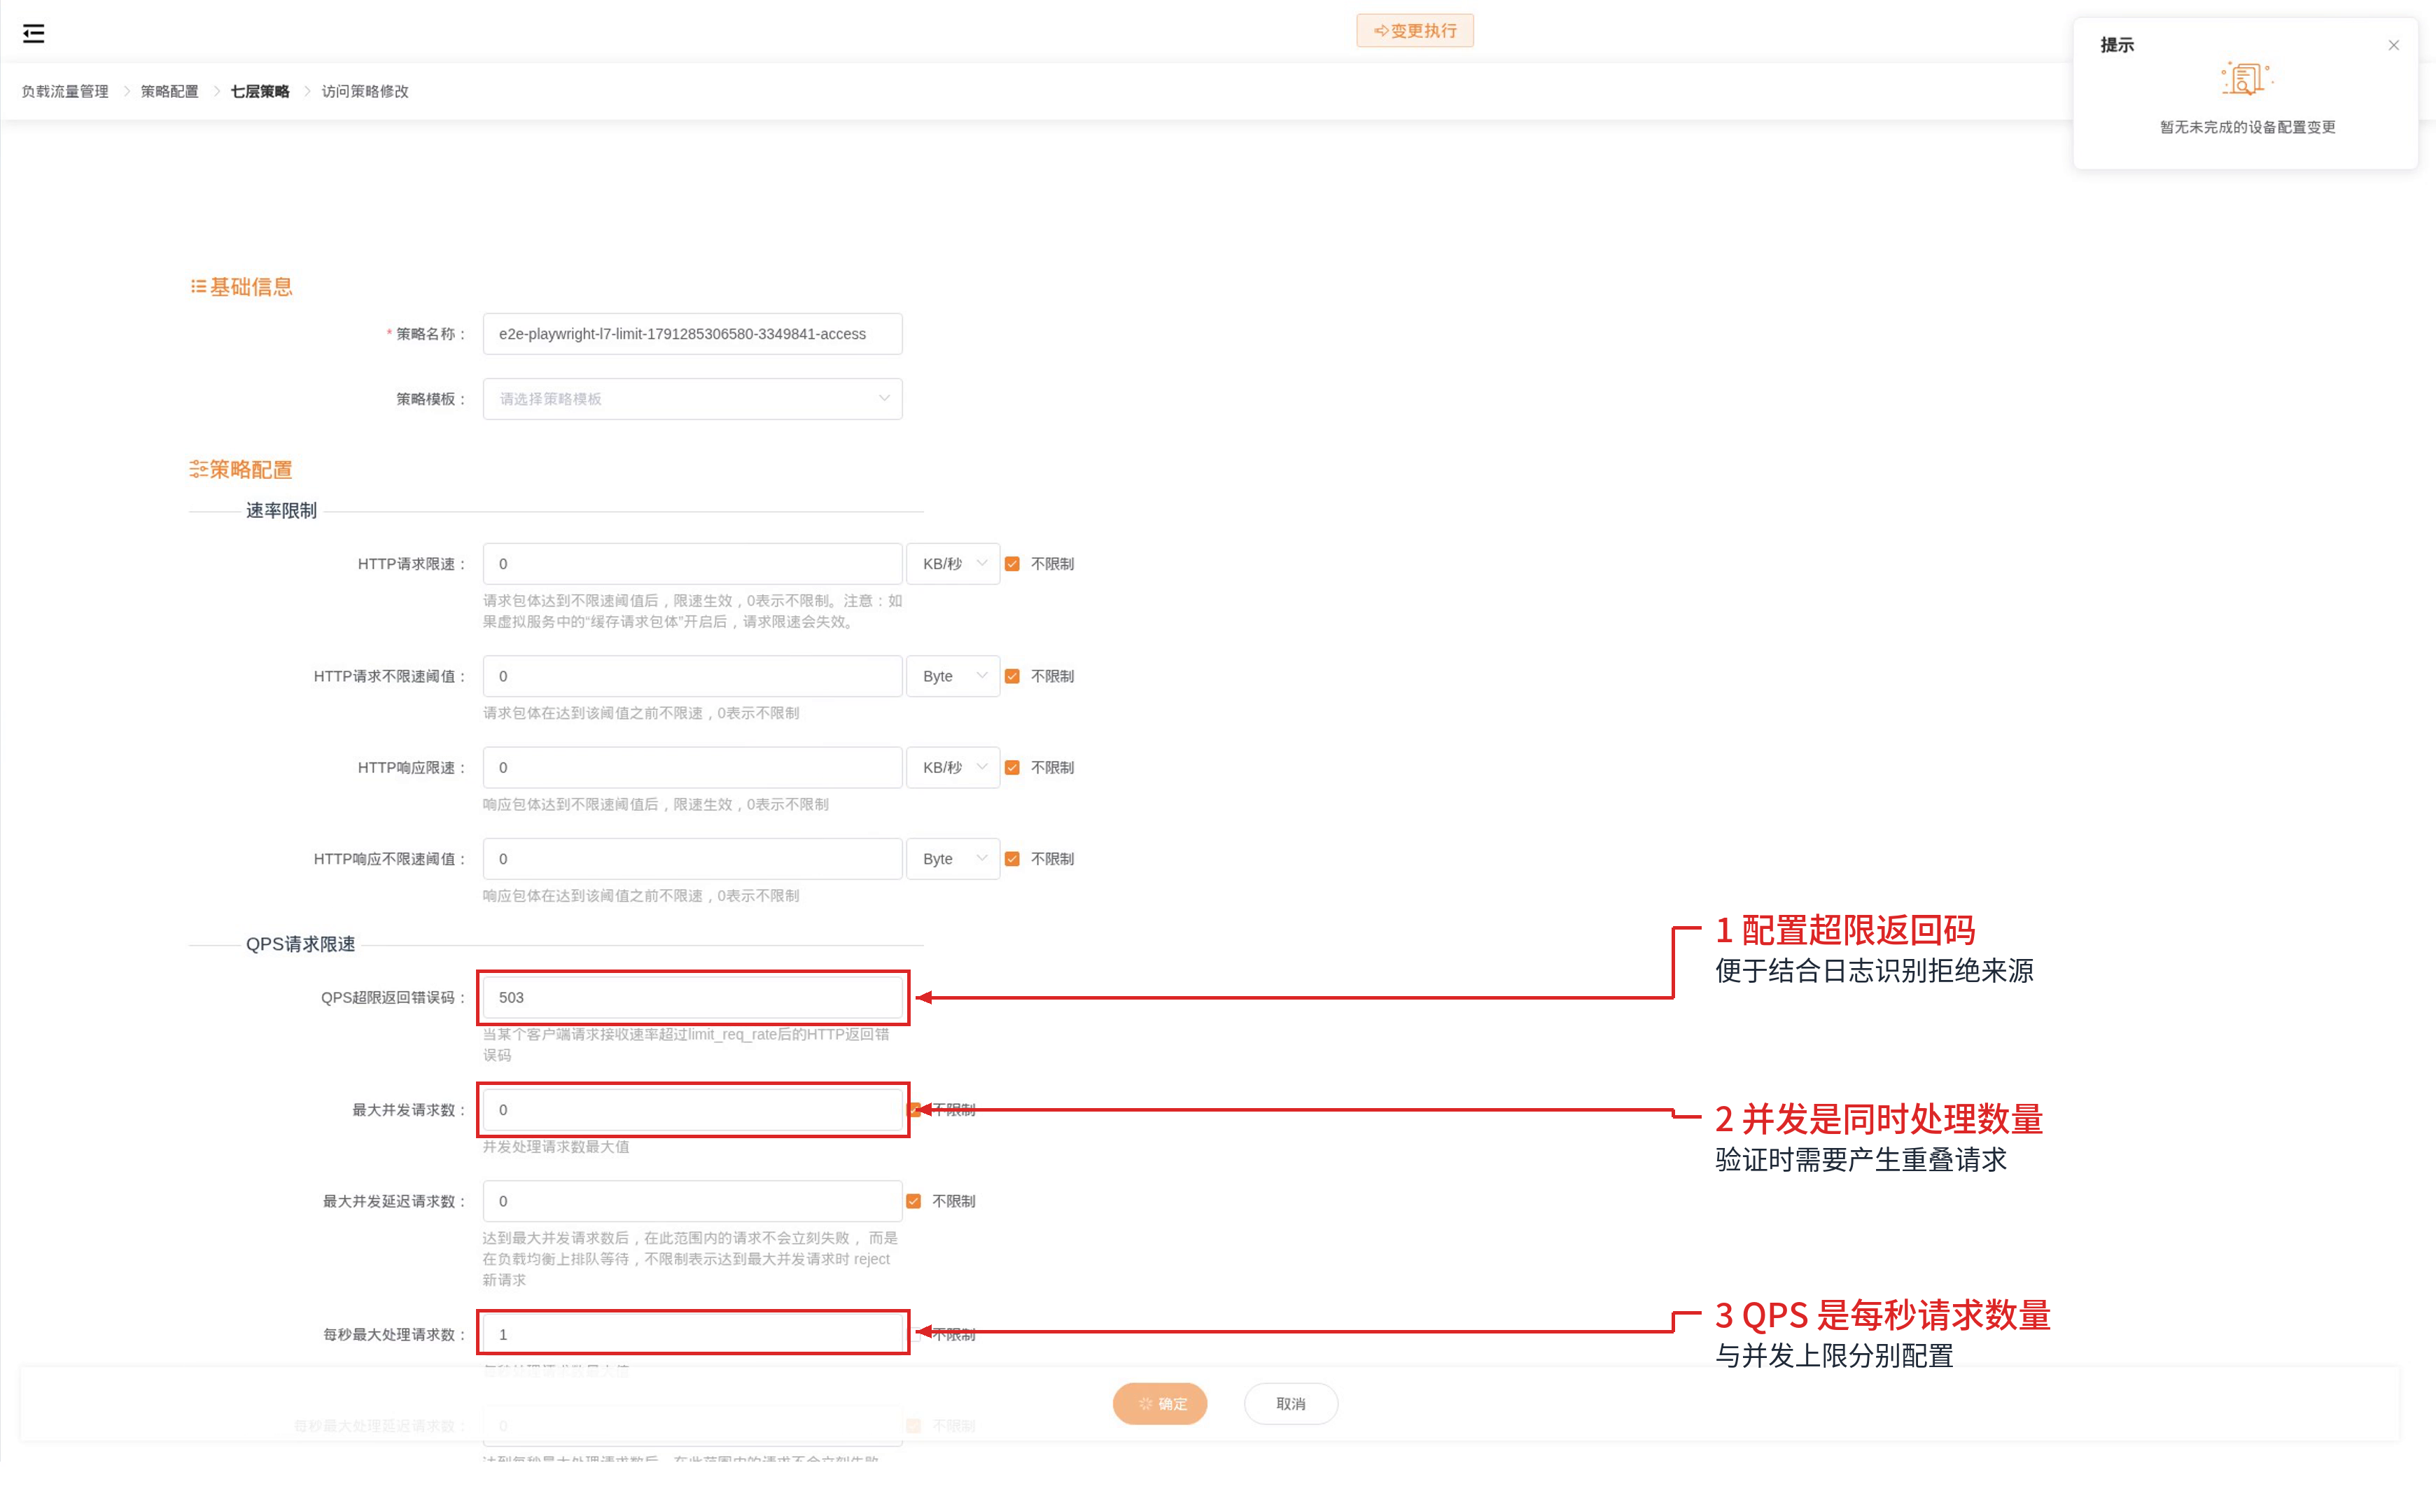The image size is (2436, 1512).
Task: Open the 策略模板 dropdown
Action: pyautogui.click(x=692, y=399)
